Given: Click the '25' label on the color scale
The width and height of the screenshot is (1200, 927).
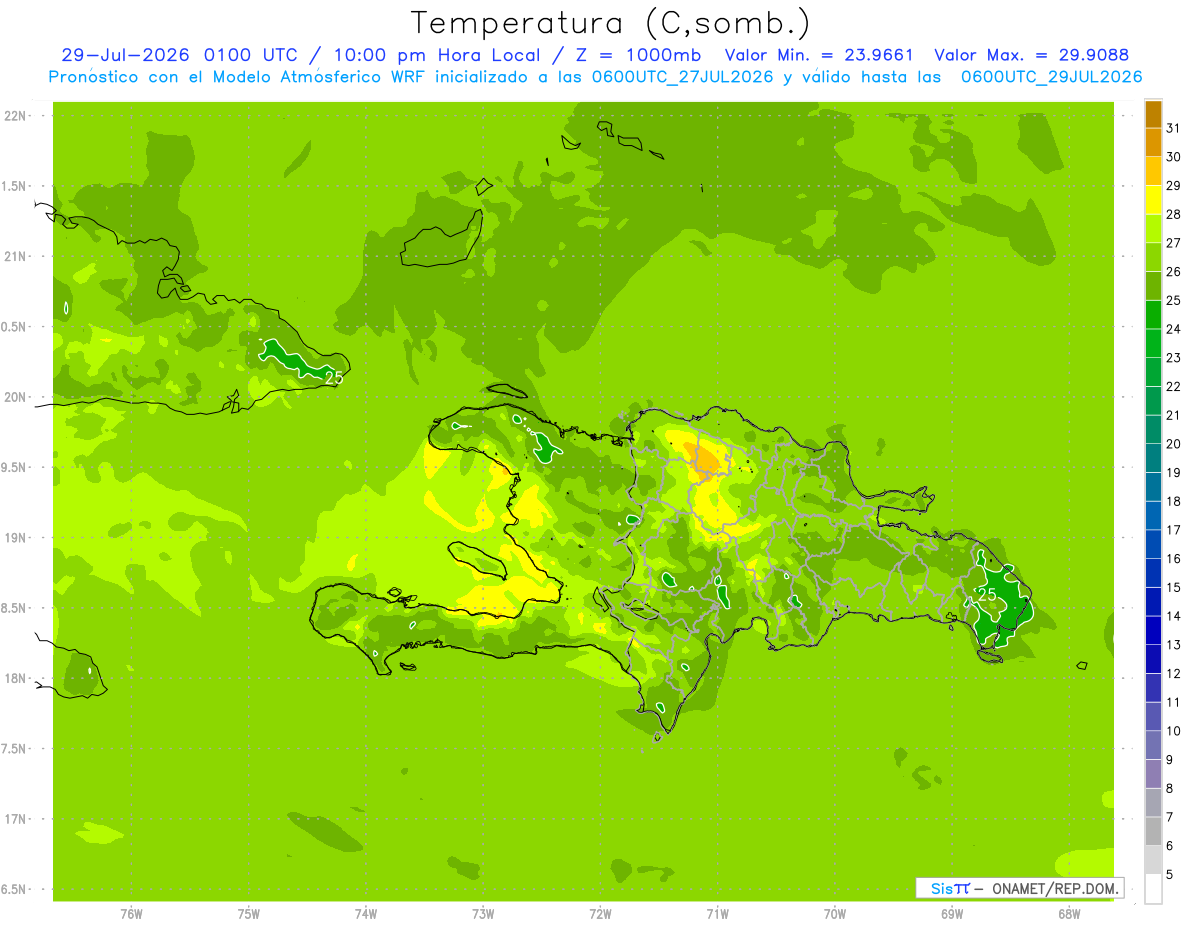Looking at the screenshot, I should click(1174, 300).
